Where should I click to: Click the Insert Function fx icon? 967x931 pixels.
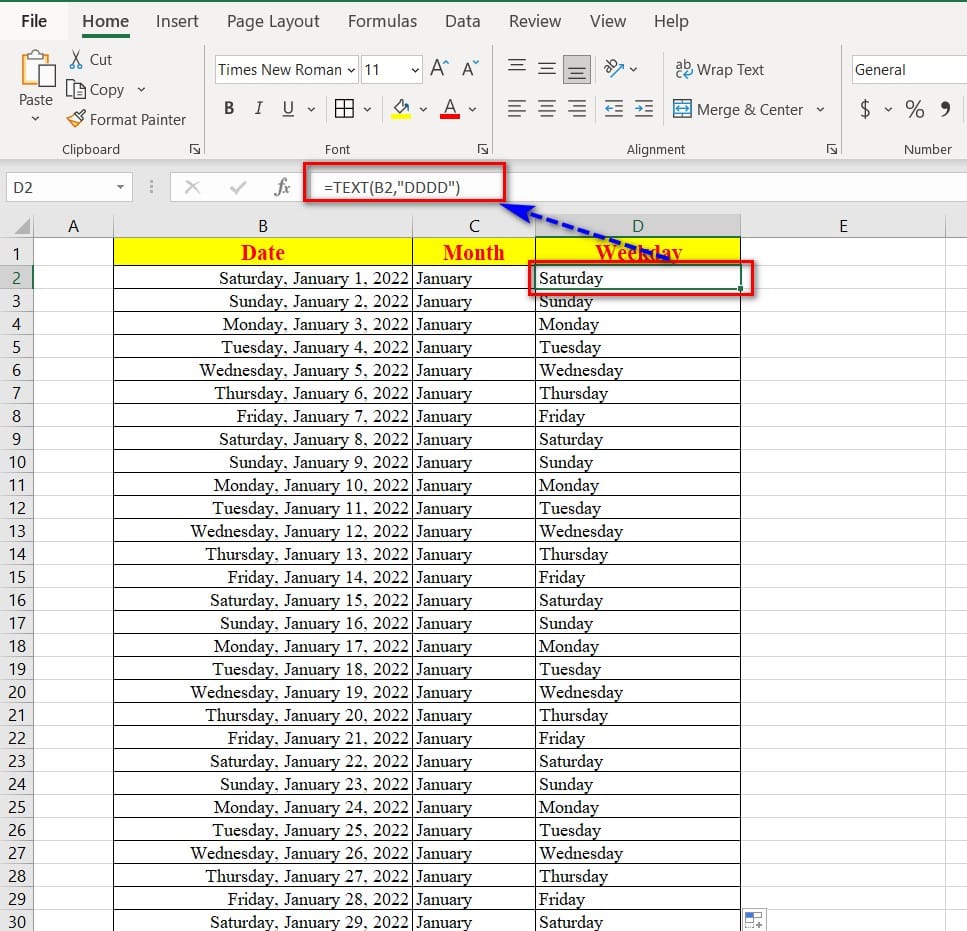[x=282, y=186]
